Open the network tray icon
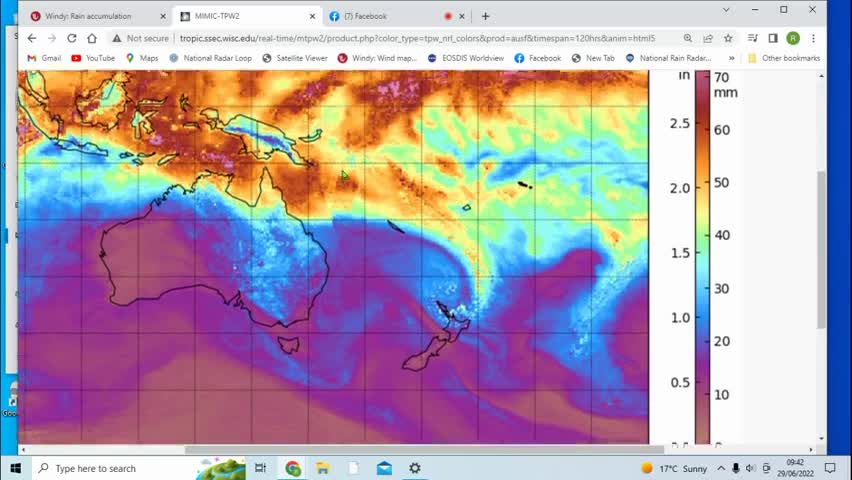 pos(766,468)
